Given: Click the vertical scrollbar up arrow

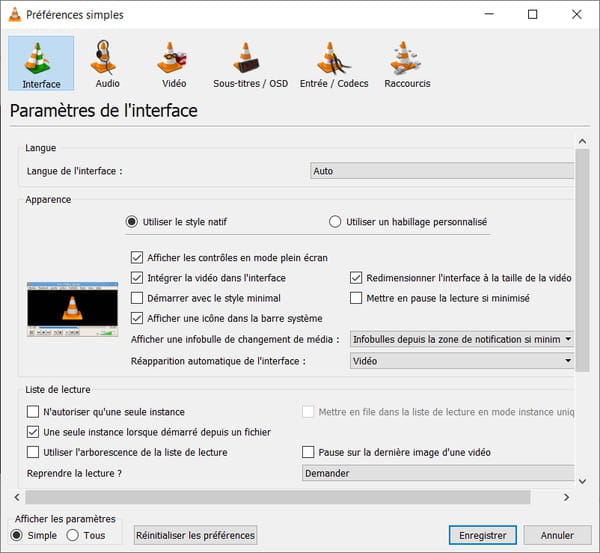Looking at the screenshot, I should point(582,141).
